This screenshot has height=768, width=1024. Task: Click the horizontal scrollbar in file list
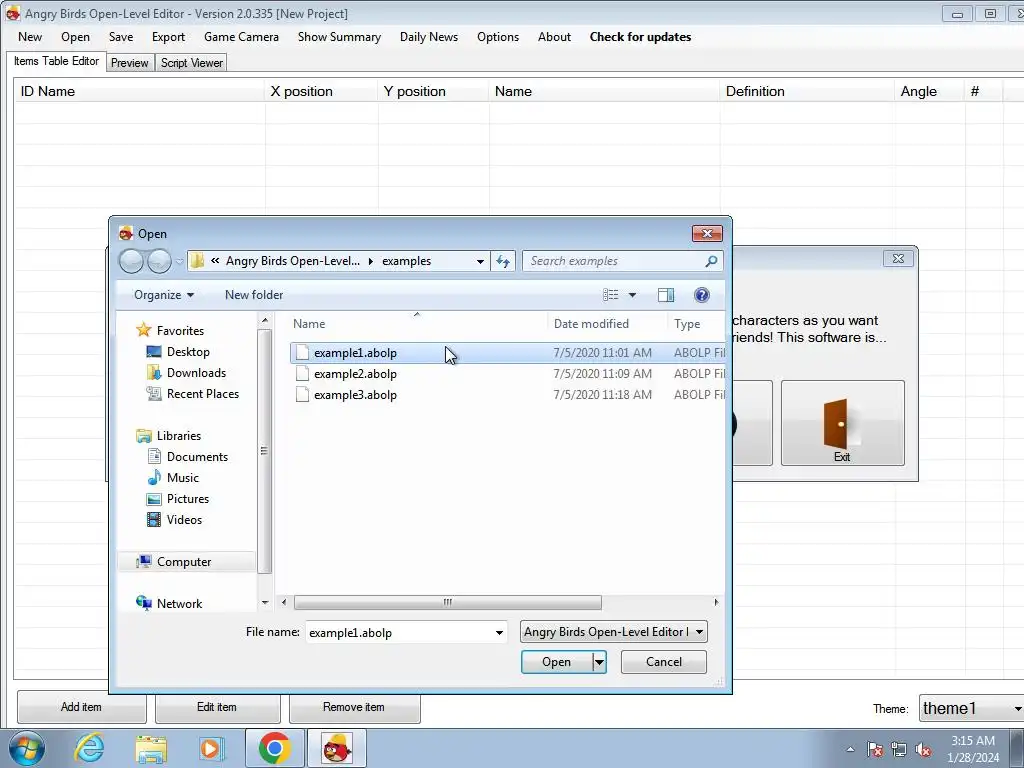447,602
